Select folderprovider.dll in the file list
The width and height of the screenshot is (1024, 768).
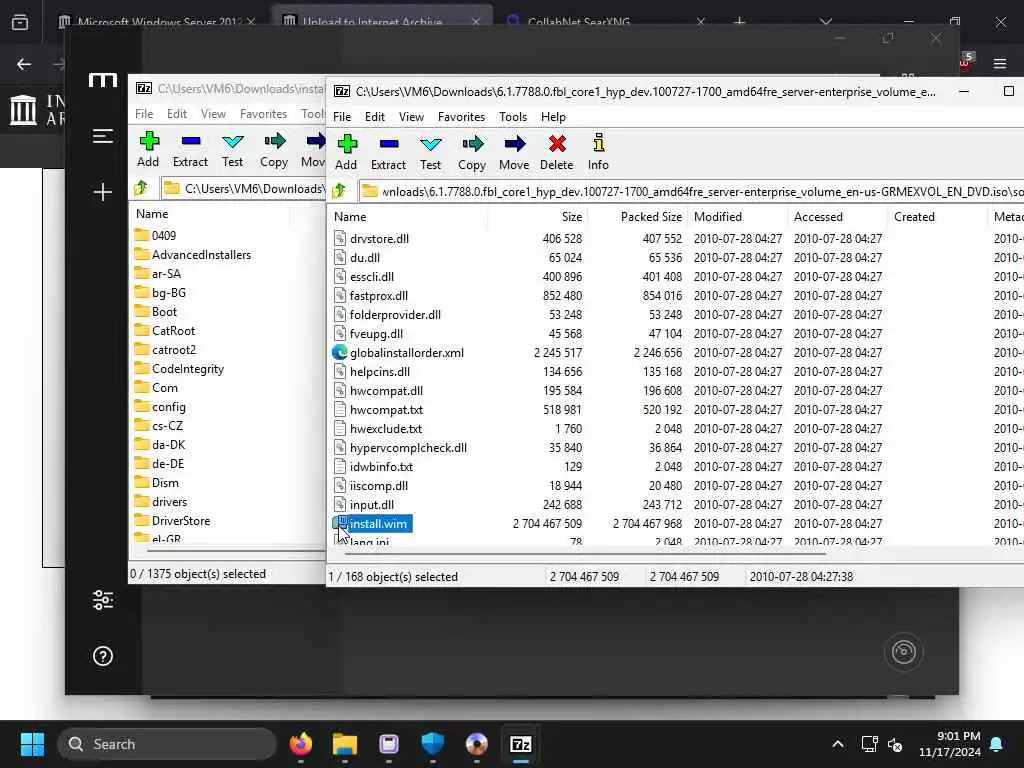(x=394, y=314)
